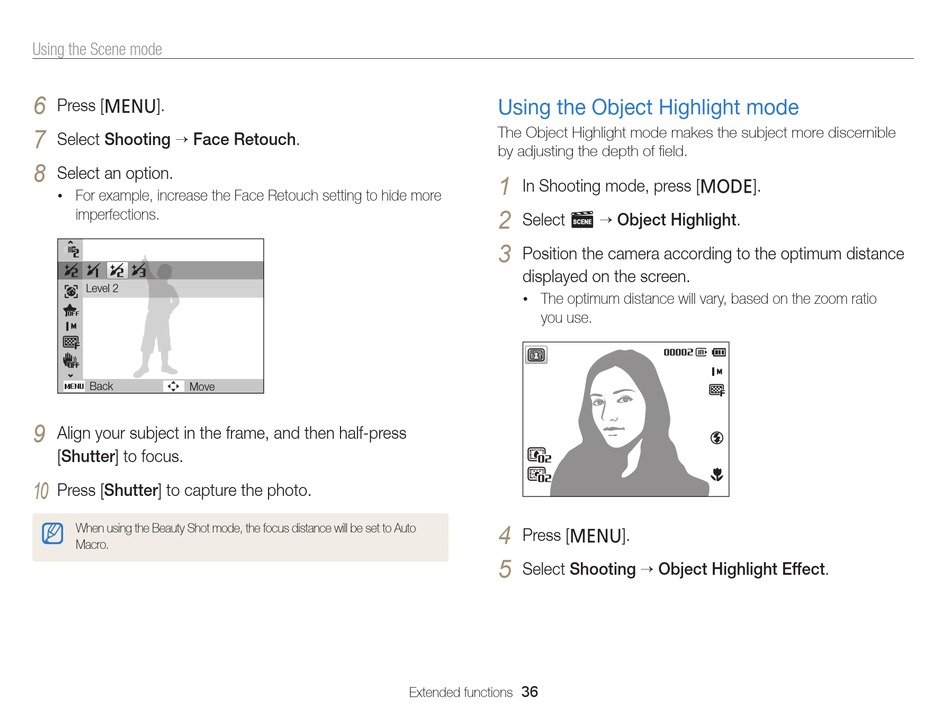Click macro tulip icon on preview
Viewport: 950px width, 703px height.
717,475
